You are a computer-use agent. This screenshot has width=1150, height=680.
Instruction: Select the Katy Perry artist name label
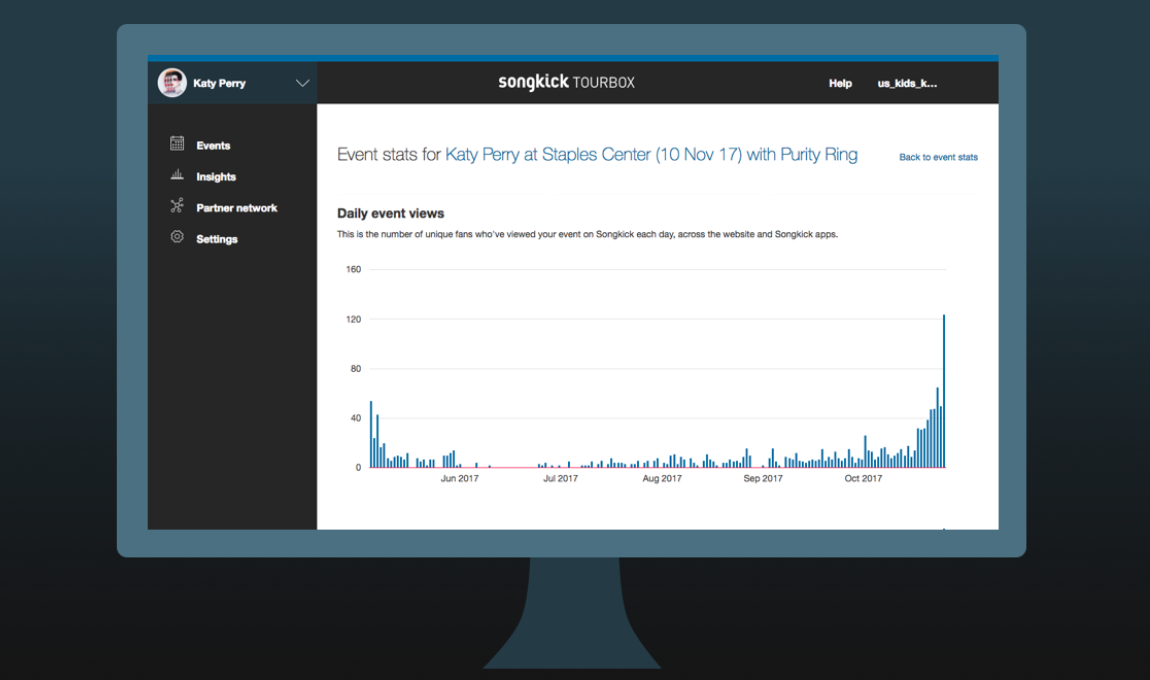pos(219,84)
